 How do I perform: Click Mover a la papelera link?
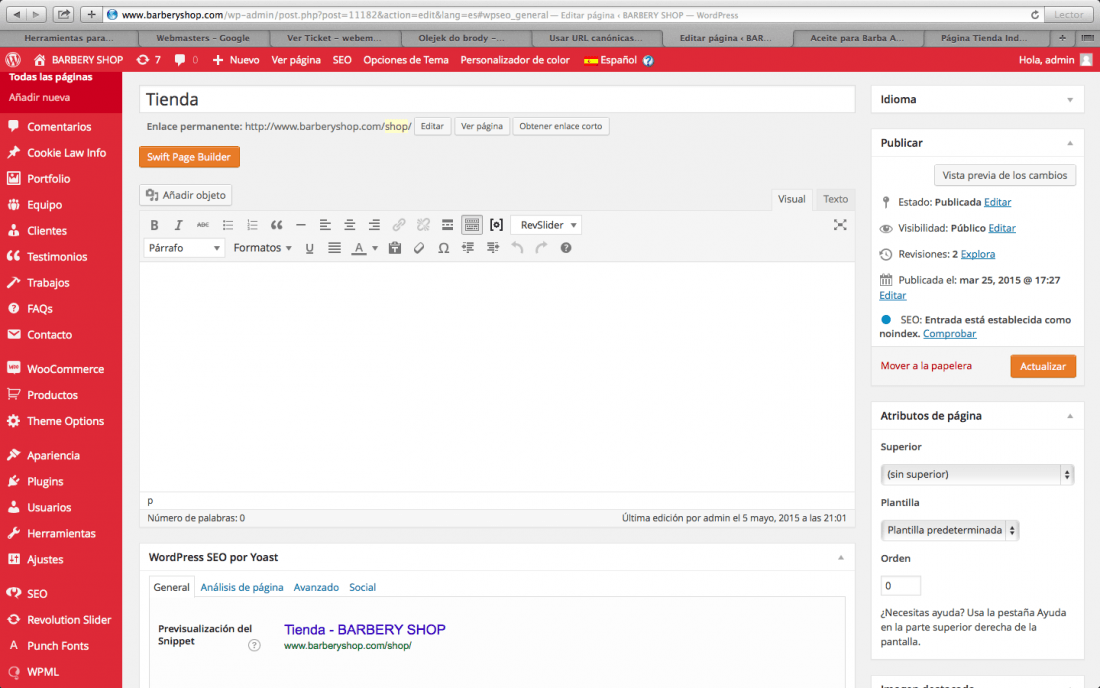point(926,366)
